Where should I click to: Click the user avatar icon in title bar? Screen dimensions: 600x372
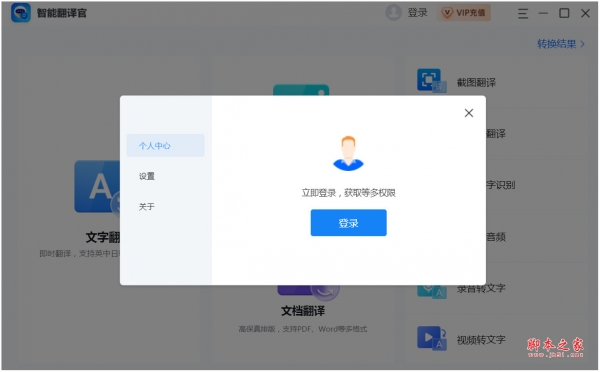[393, 13]
